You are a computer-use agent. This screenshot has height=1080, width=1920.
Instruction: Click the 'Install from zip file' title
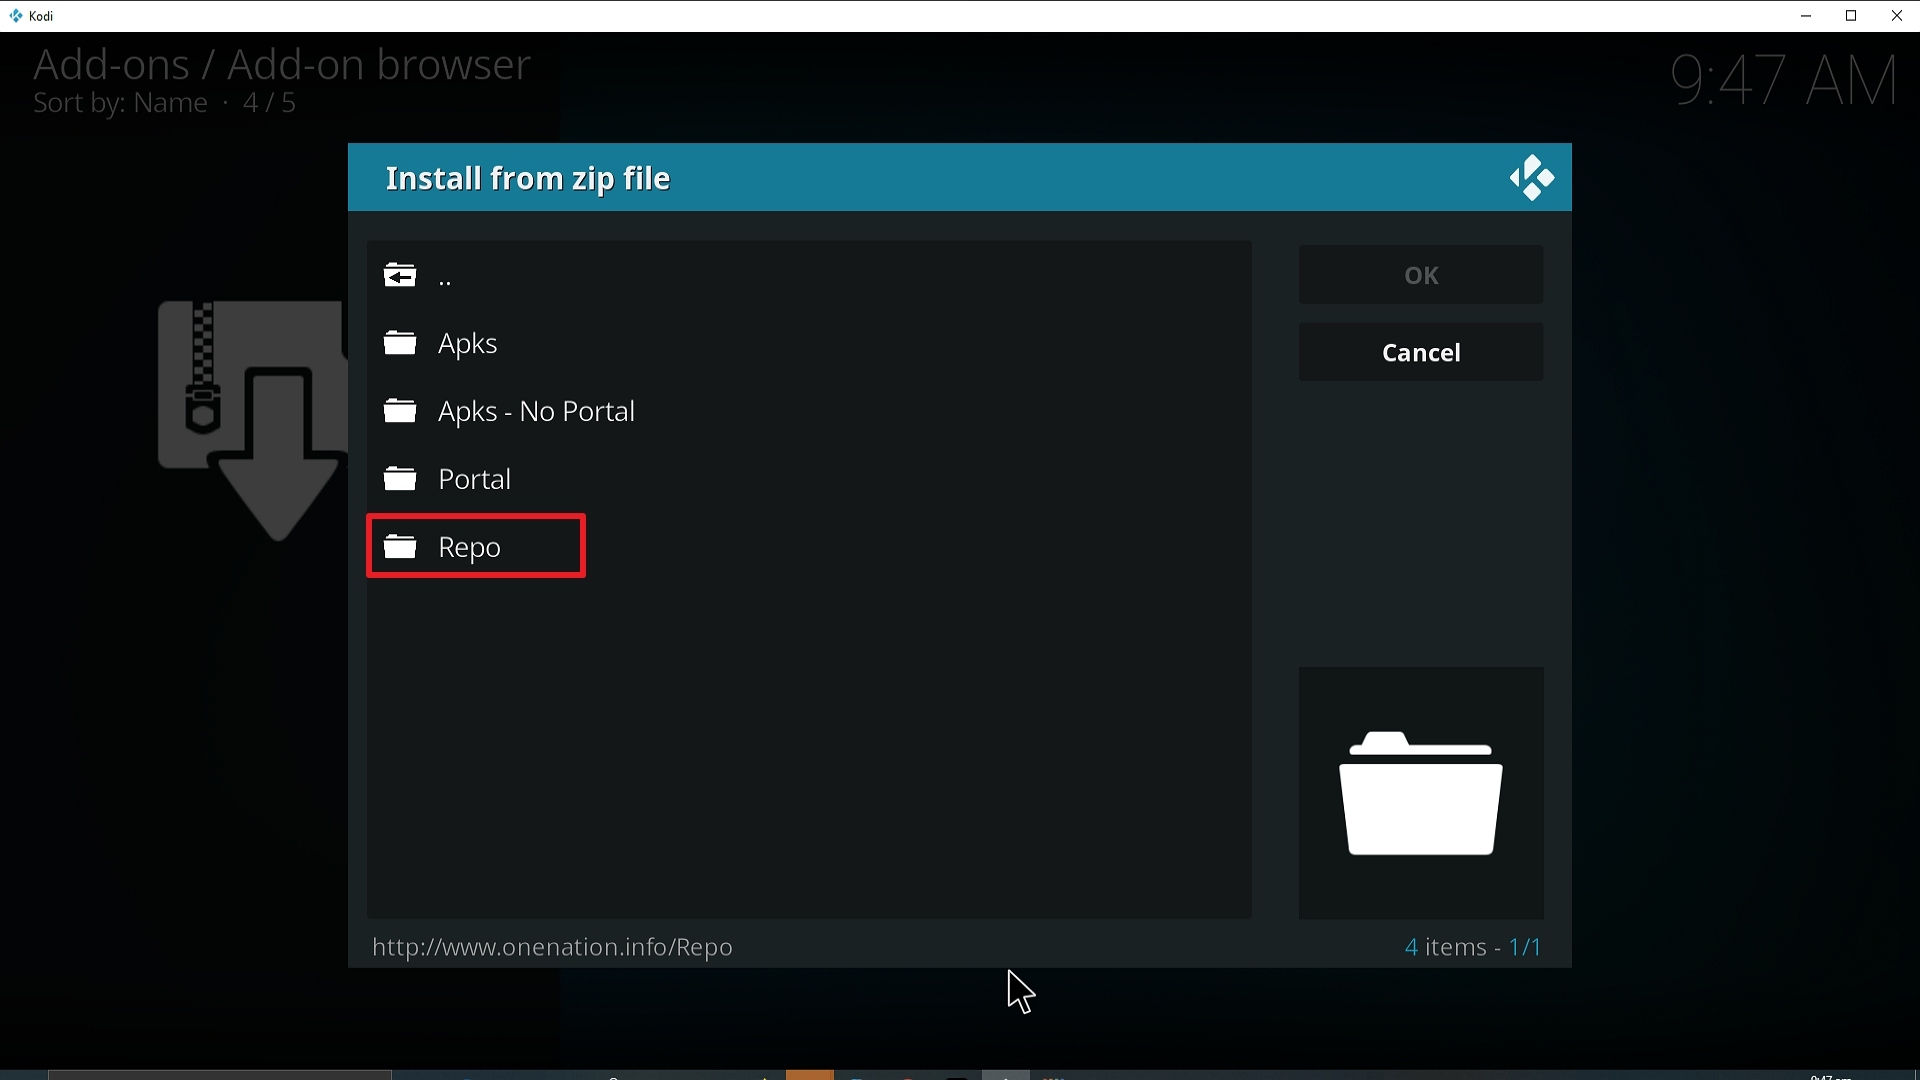click(528, 179)
